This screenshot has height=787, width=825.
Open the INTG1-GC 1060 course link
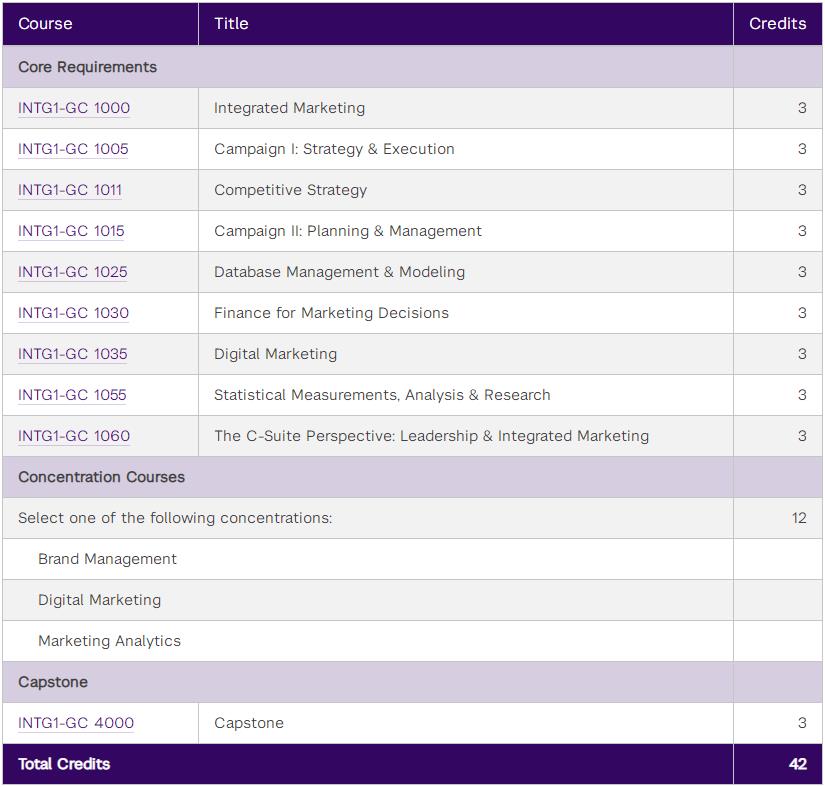[74, 436]
